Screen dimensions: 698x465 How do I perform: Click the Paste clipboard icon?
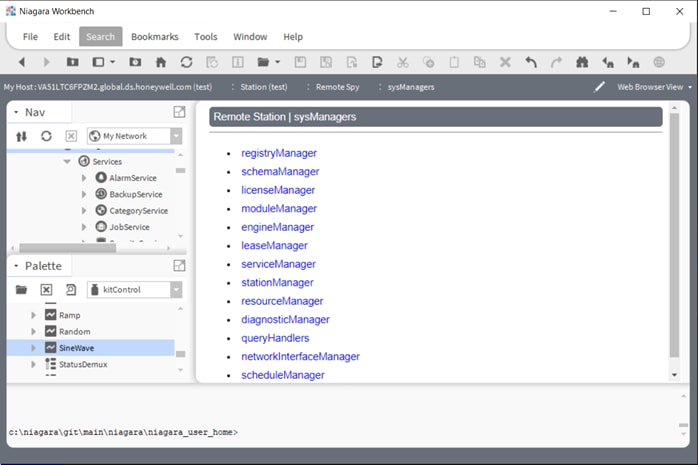pyautogui.click(x=454, y=62)
